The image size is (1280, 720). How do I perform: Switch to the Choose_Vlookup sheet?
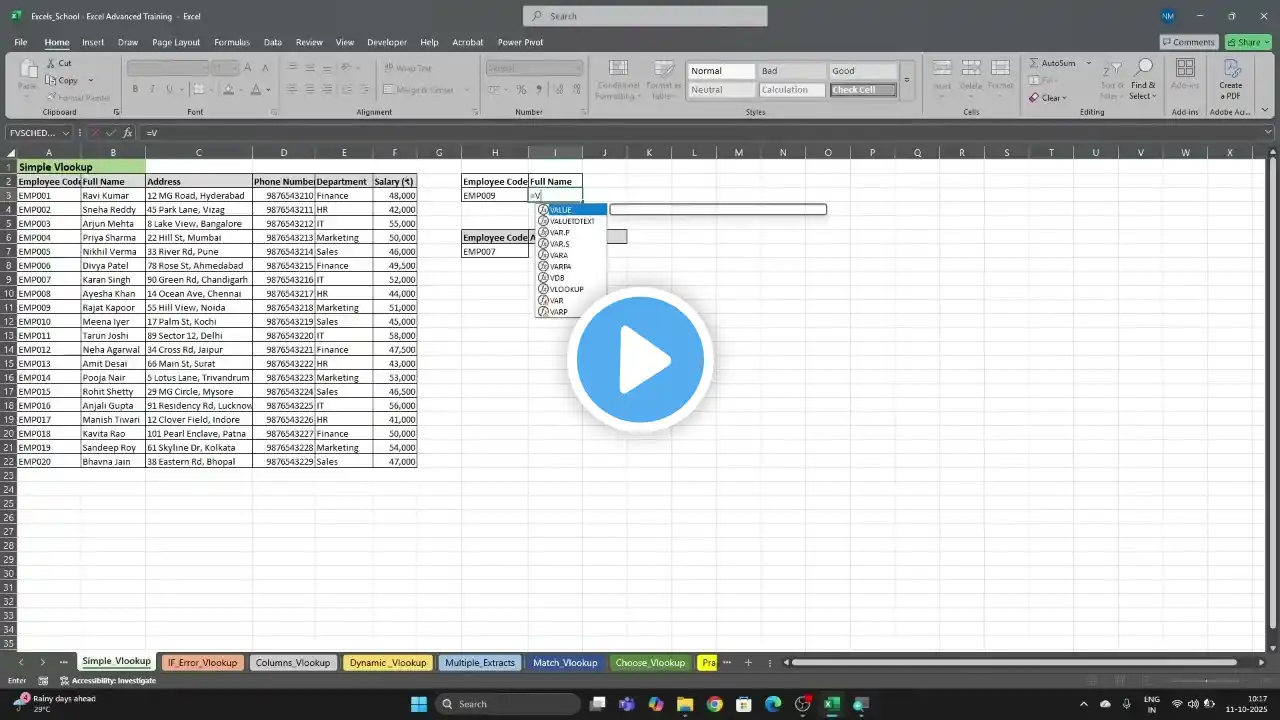point(651,662)
